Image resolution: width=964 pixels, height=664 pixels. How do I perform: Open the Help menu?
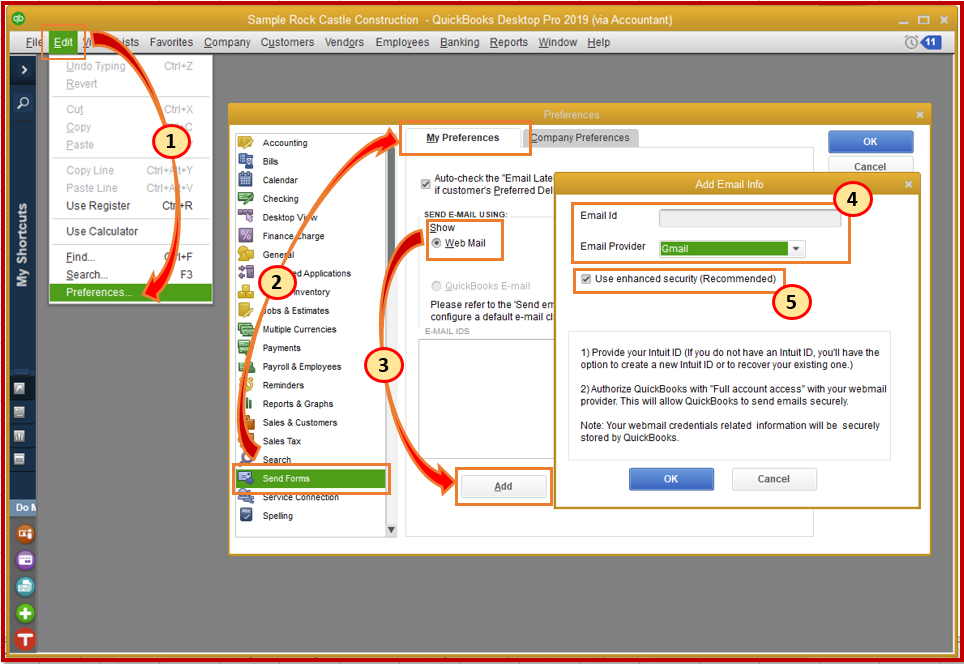coord(598,42)
